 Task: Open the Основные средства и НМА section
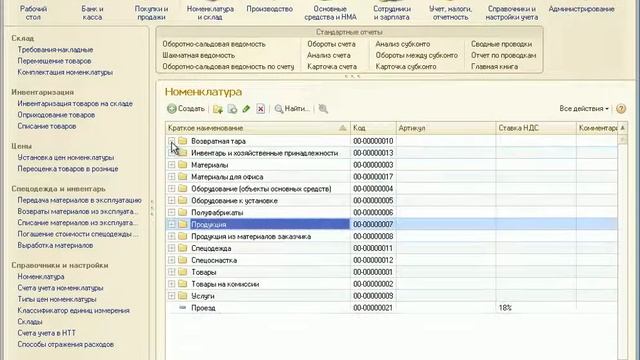coord(330,13)
